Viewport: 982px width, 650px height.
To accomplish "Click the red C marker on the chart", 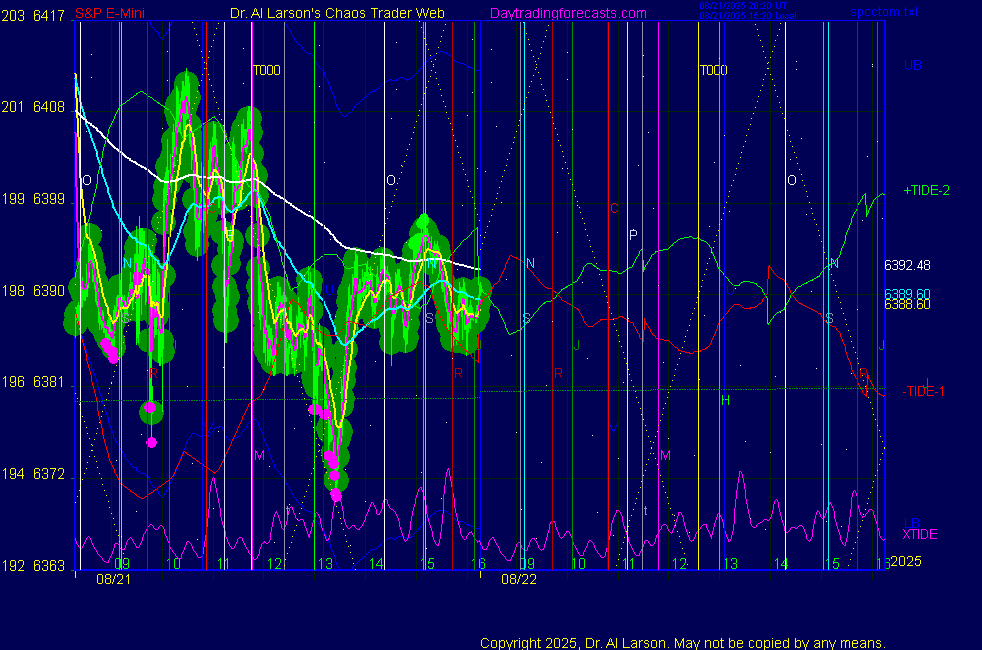I will coord(615,209).
